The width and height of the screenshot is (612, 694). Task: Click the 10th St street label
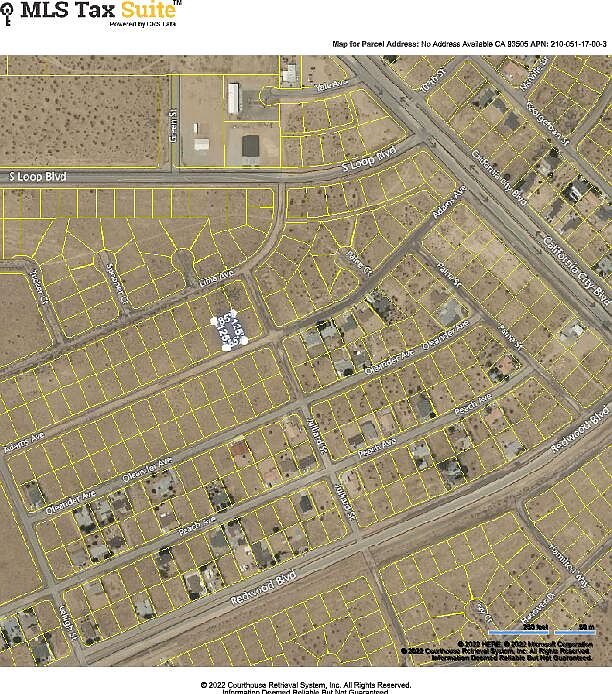tap(433, 79)
